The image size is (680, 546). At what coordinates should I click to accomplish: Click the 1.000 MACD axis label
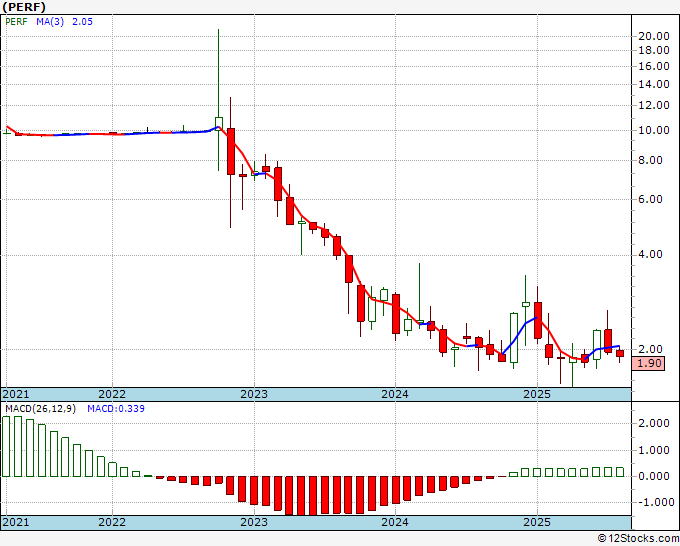(654, 451)
